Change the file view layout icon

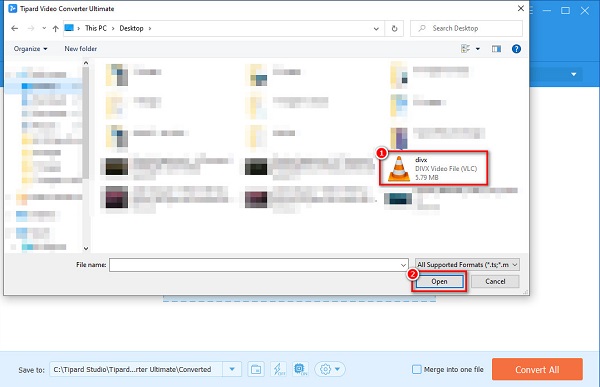[465, 49]
